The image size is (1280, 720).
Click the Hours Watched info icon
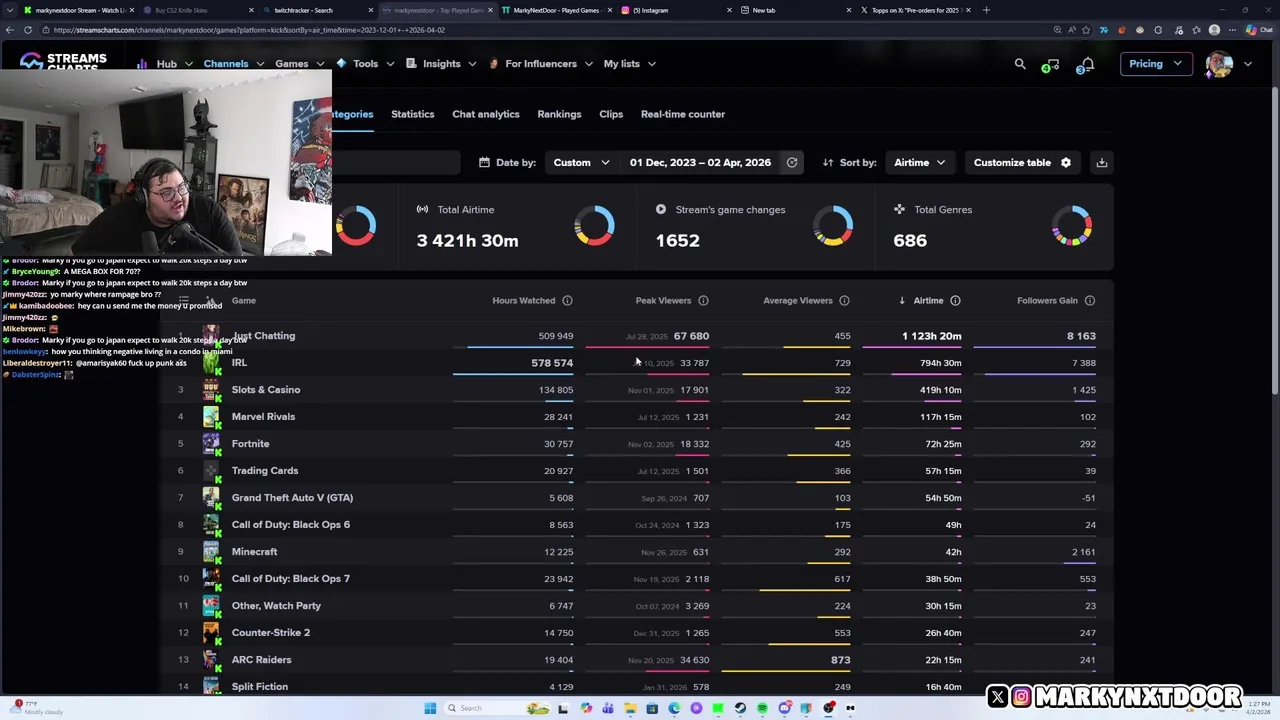[x=567, y=301]
